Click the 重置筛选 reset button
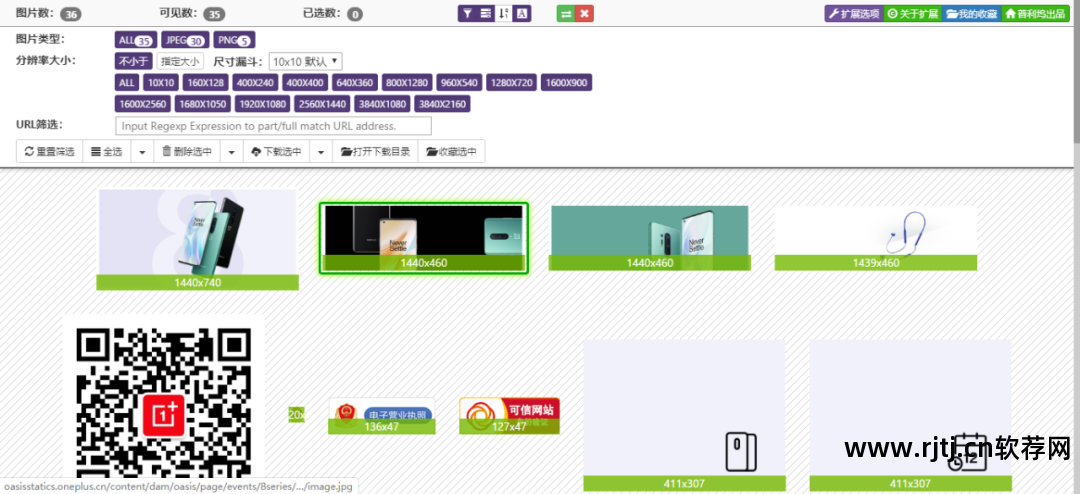1080x494 pixels. tap(50, 152)
